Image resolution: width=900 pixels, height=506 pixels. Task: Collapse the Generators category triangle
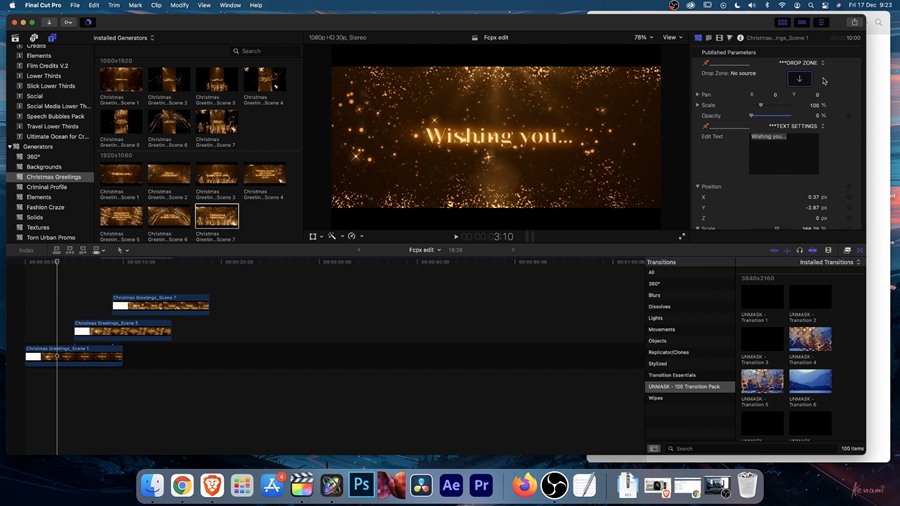(x=10, y=147)
